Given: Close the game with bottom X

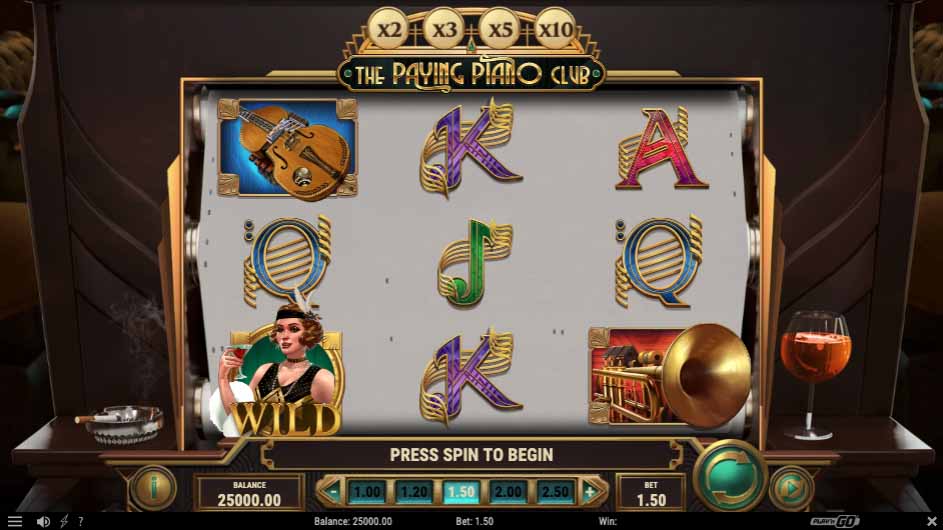Looking at the screenshot, I should tap(932, 521).
